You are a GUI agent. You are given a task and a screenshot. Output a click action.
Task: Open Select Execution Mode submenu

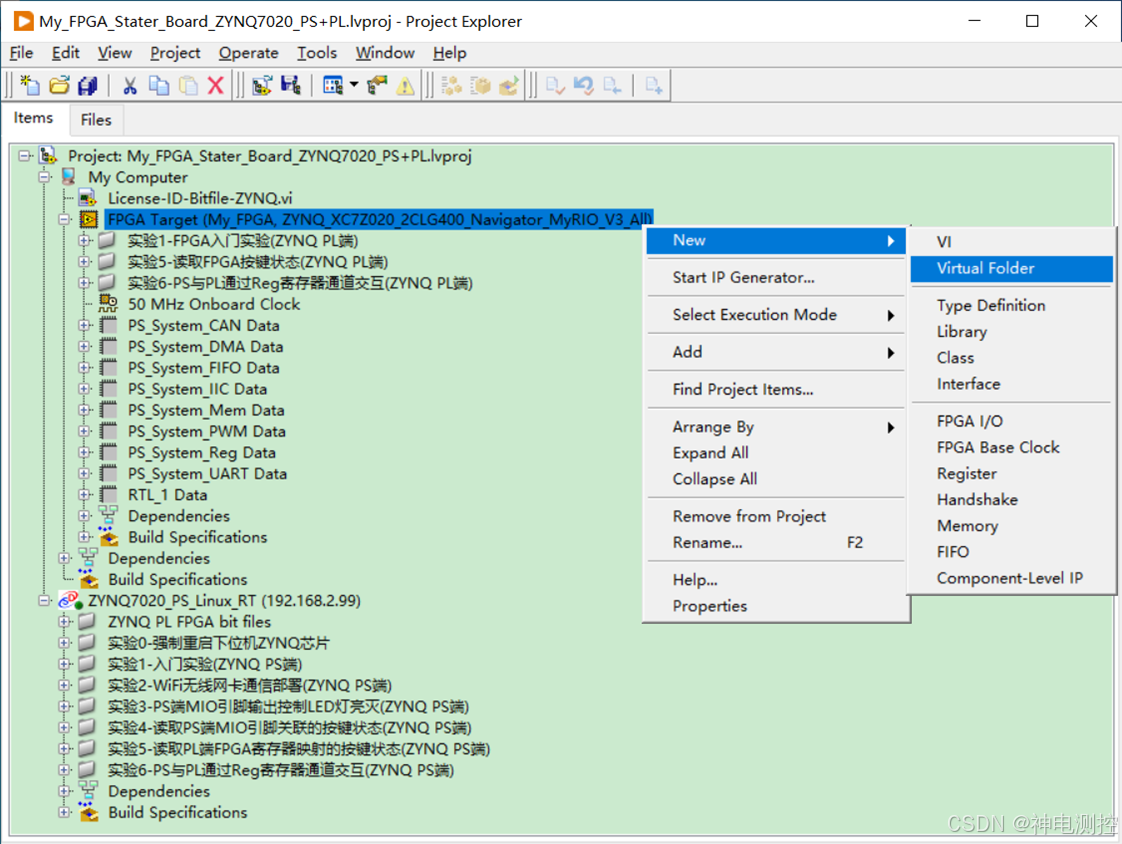(776, 314)
